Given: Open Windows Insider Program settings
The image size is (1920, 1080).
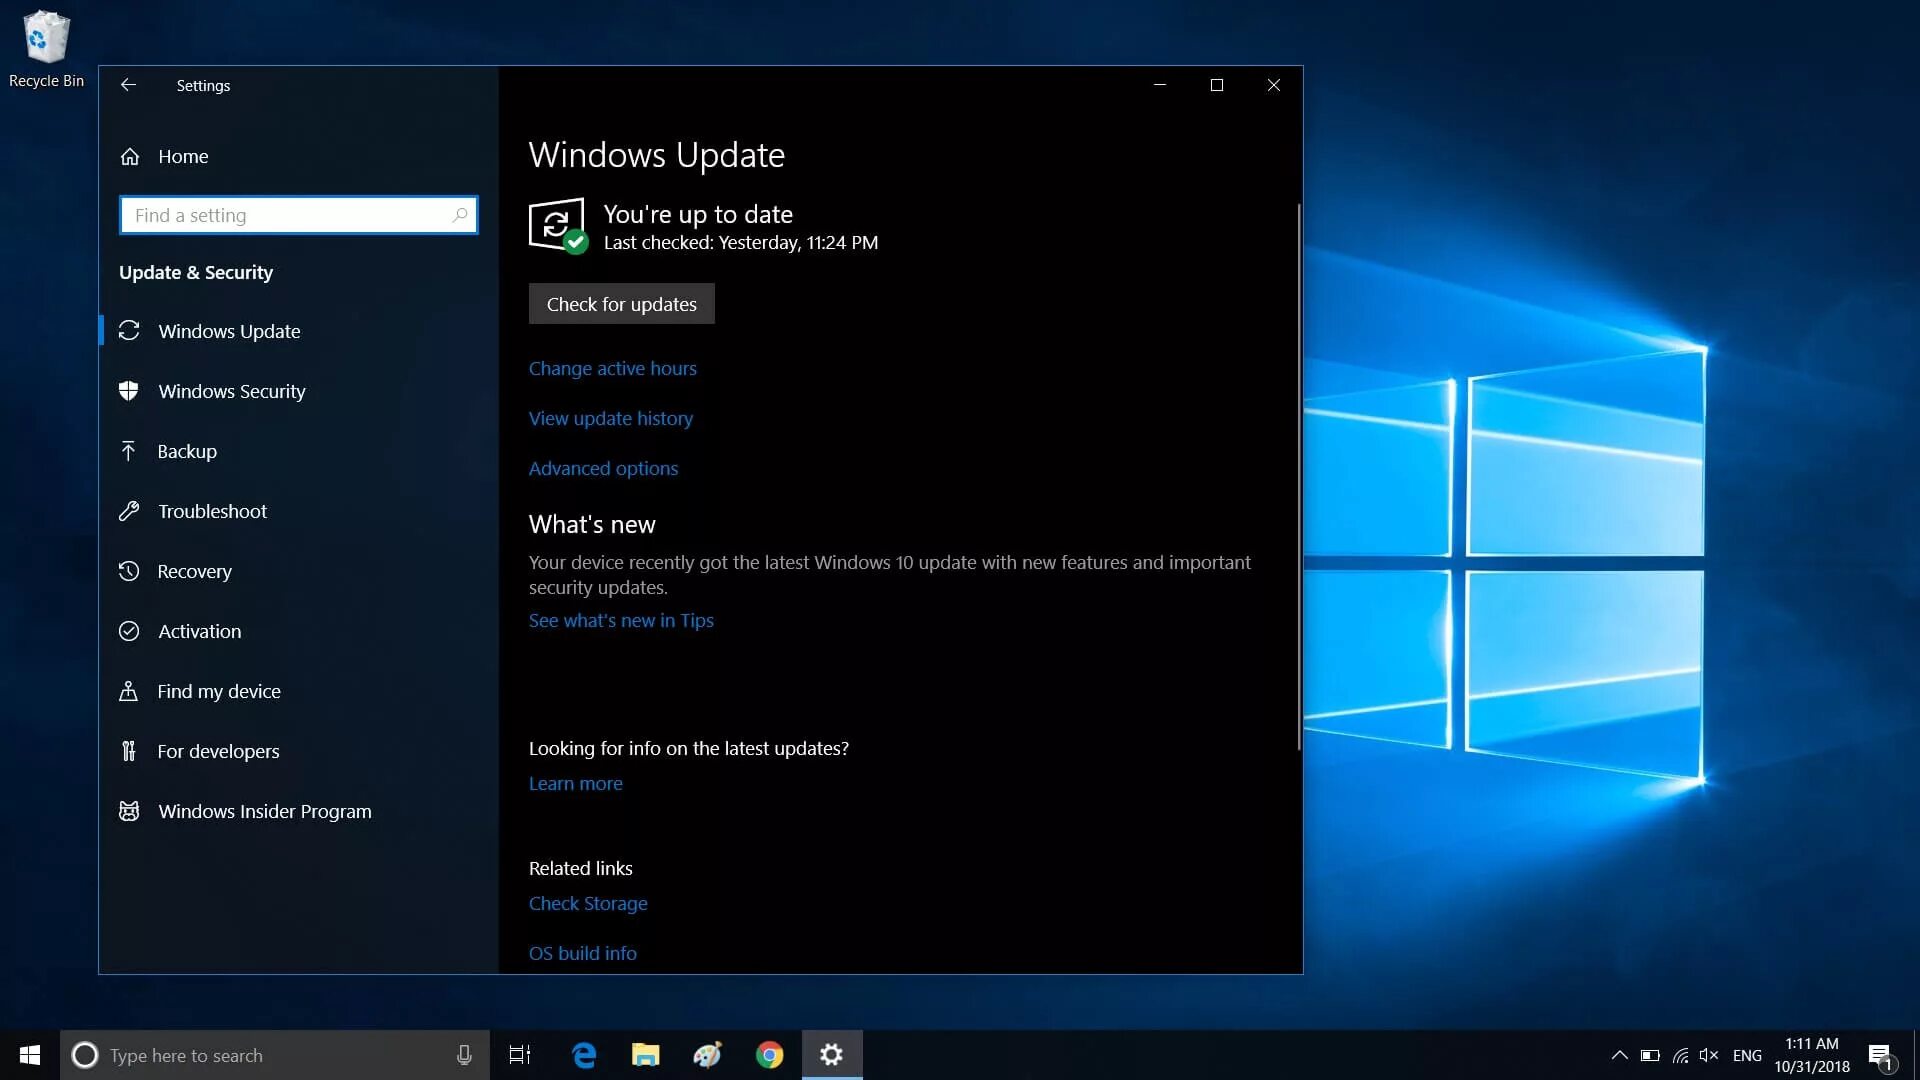Looking at the screenshot, I should (264, 810).
